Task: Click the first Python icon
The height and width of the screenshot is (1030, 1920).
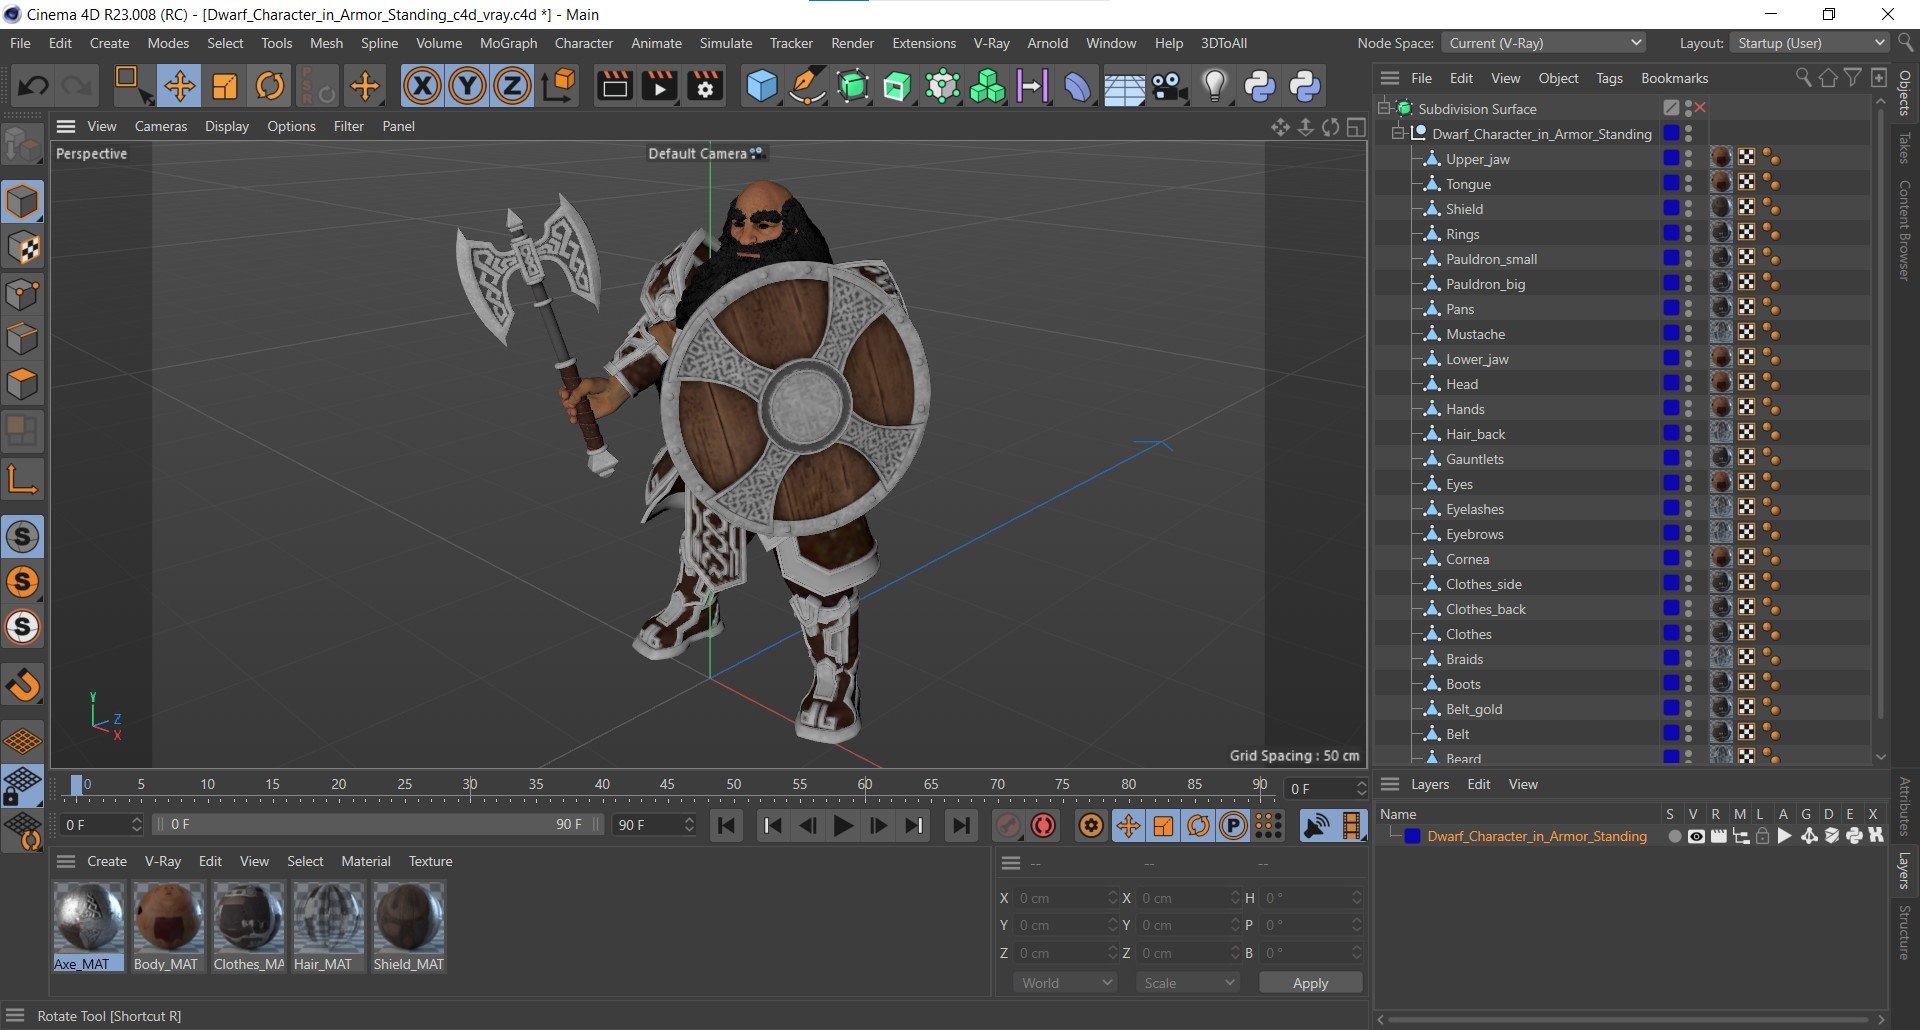Action: (1259, 86)
